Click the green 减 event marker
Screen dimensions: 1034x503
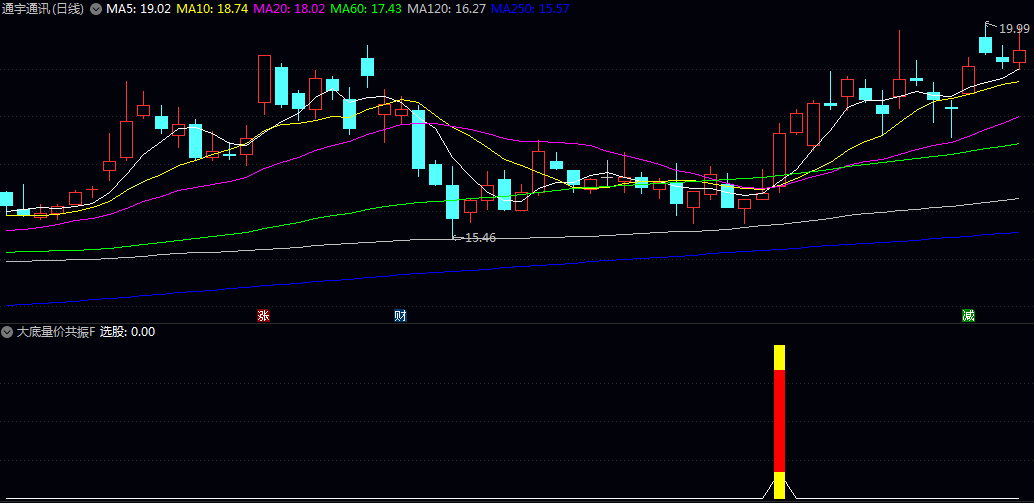pyautogui.click(x=968, y=316)
